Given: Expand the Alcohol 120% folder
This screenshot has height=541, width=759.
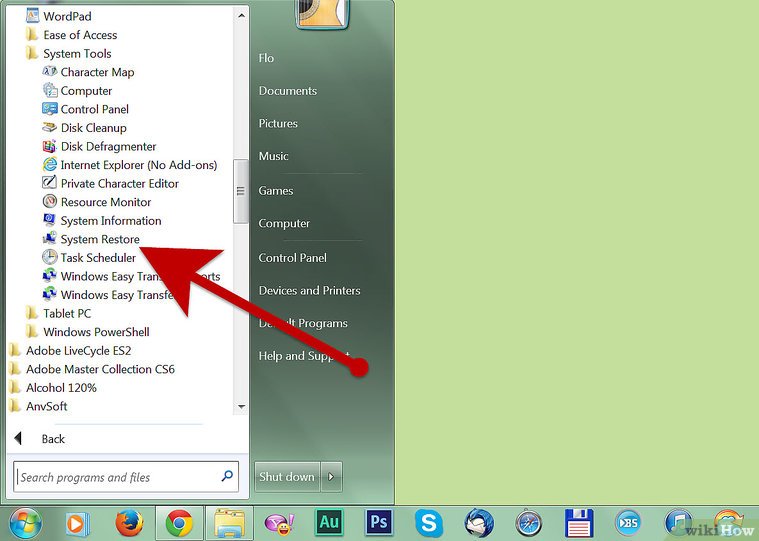Looking at the screenshot, I should (x=53, y=388).
